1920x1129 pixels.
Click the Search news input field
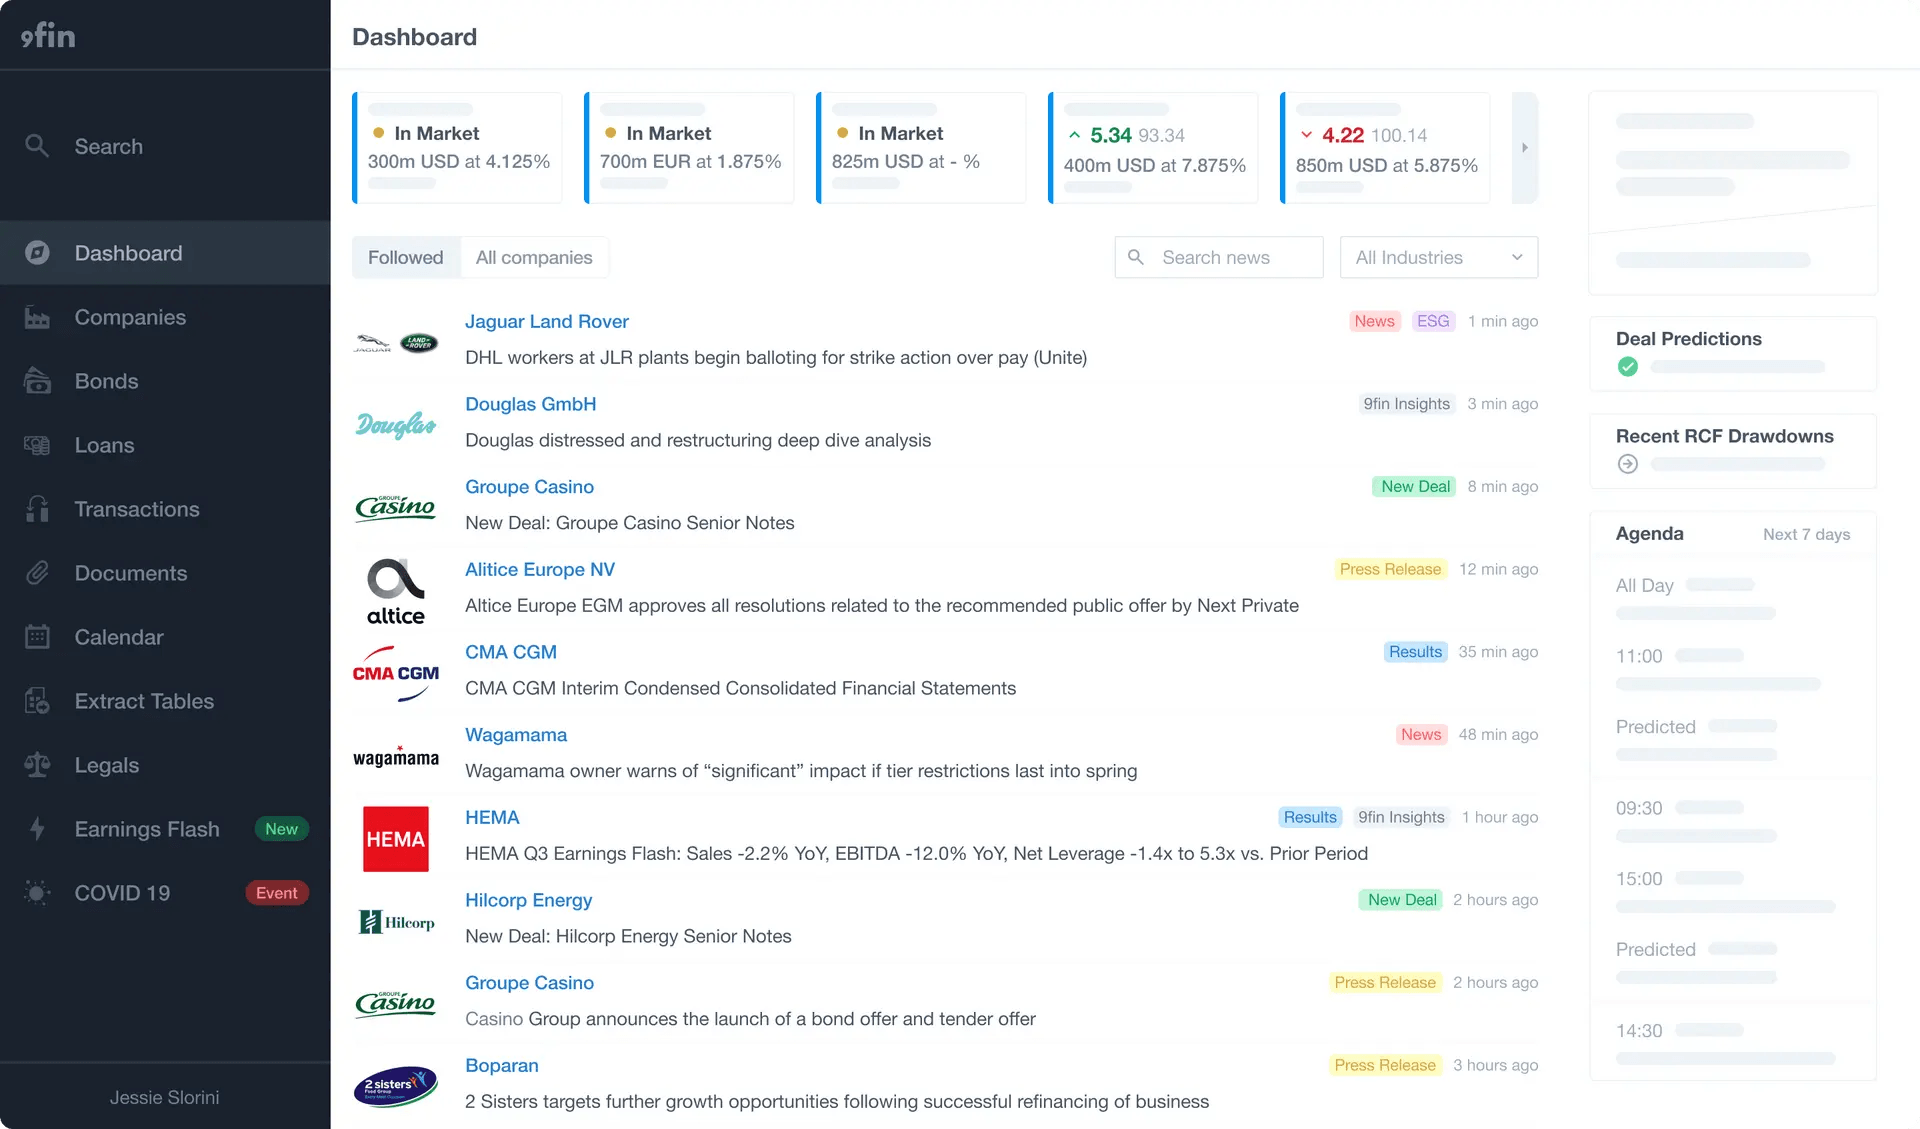pyautogui.click(x=1219, y=257)
